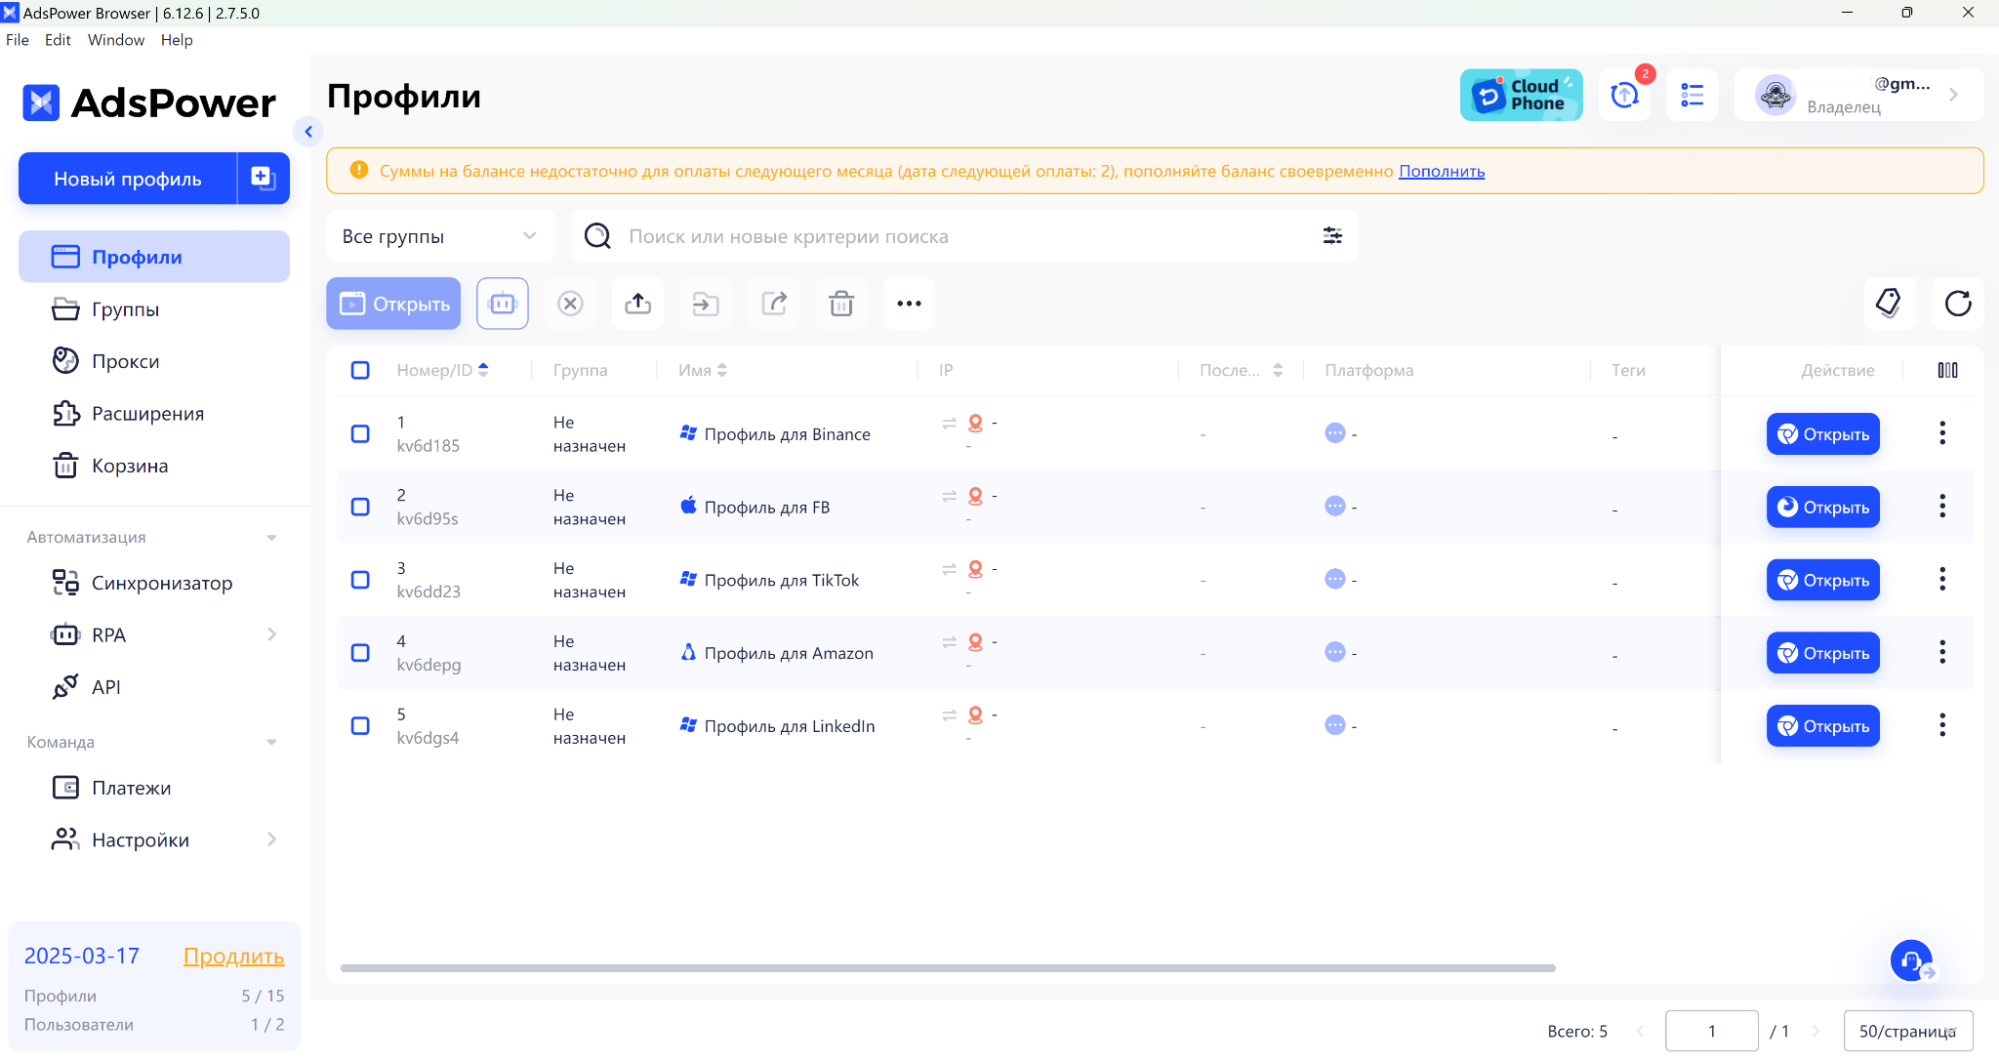Viewport: 1999px width, 1058px height.
Task: Click the Продлить subscription link
Action: click(234, 956)
